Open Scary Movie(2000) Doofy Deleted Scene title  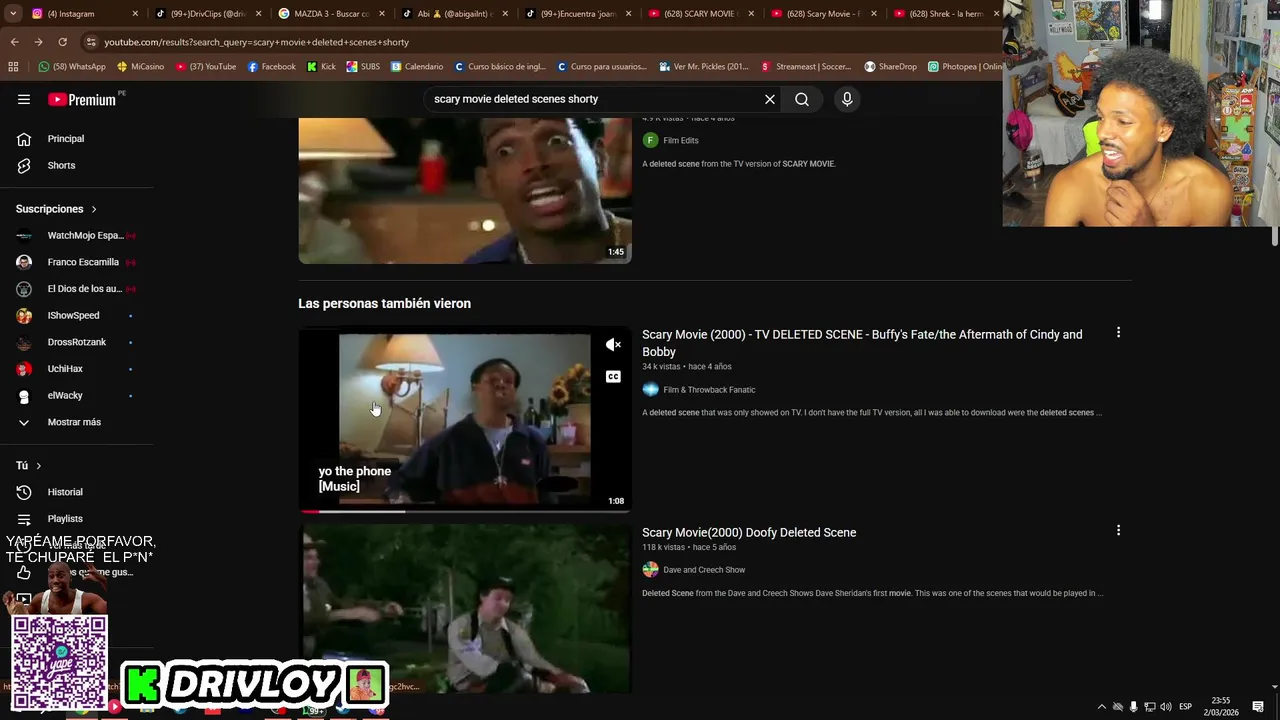[749, 533]
